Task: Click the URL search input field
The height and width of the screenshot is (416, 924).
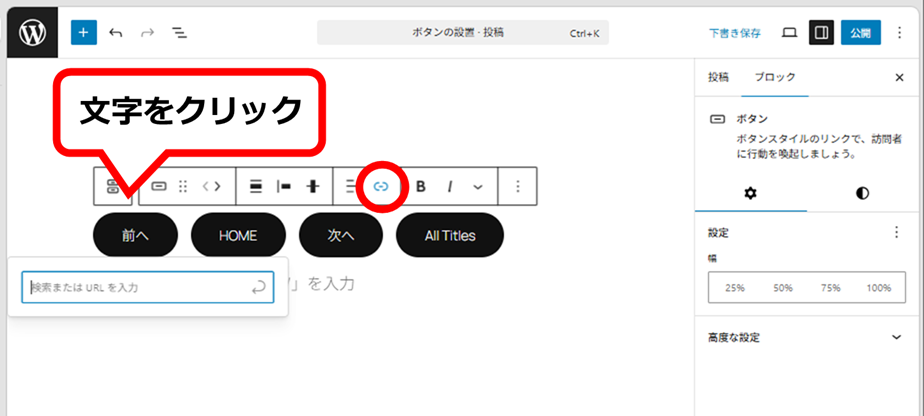Action: [138, 287]
